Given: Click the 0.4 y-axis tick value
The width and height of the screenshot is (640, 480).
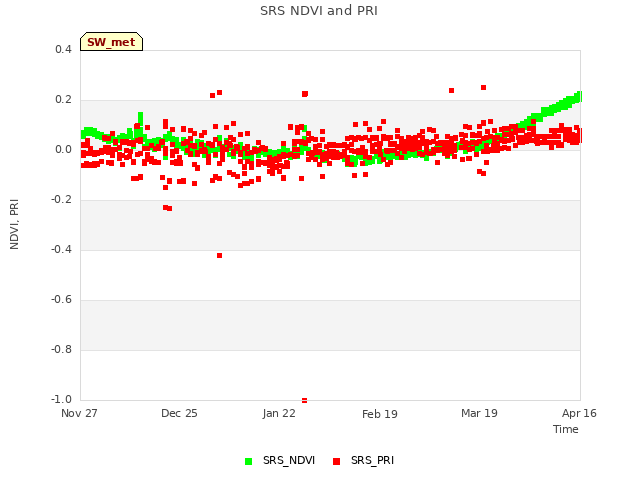Looking at the screenshot, I should [63, 49].
